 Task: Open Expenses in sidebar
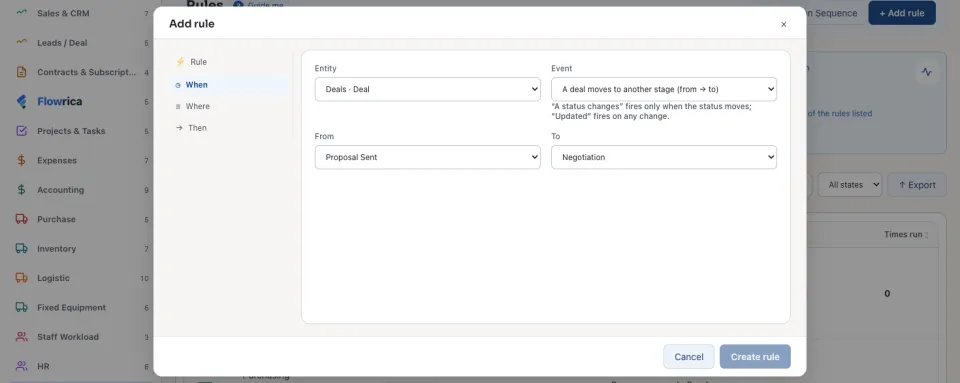(x=82, y=160)
